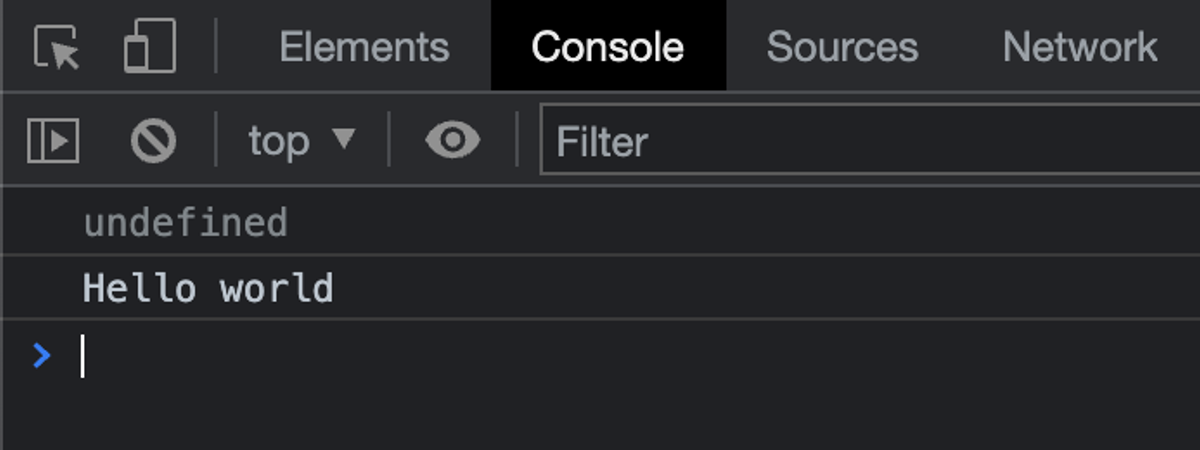Expand the arrow beside top context
The width and height of the screenshot is (1200, 450).
343,139
